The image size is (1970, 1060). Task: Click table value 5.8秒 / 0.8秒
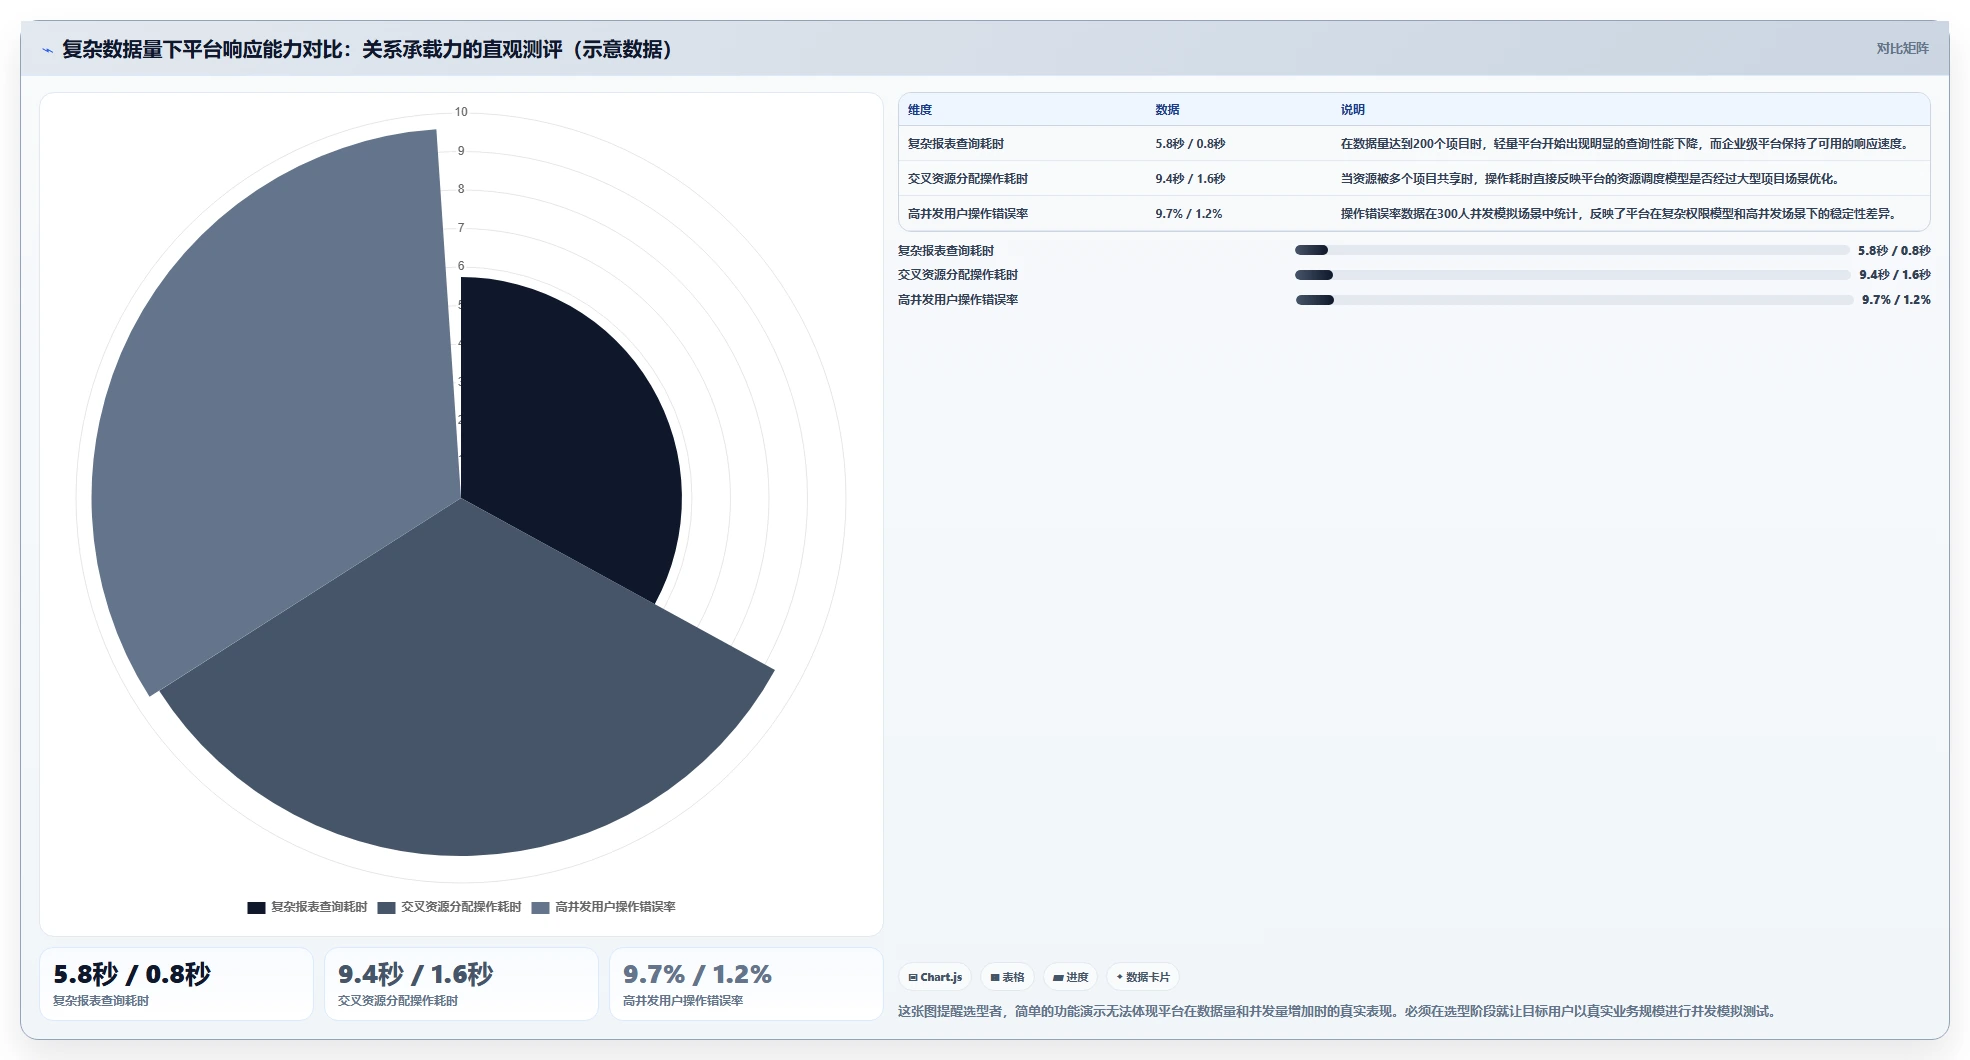pyautogui.click(x=1190, y=144)
